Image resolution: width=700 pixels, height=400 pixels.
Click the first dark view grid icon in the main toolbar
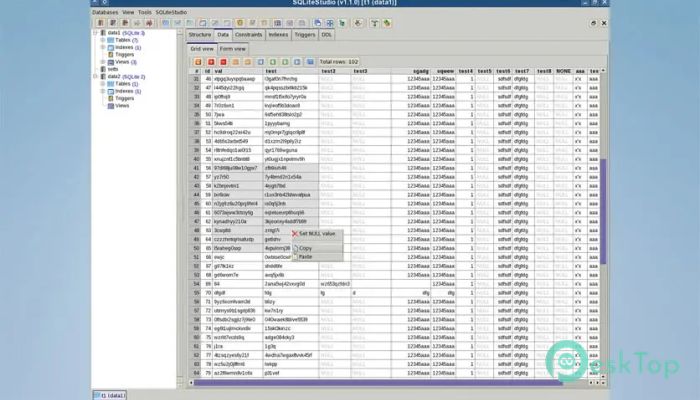pyautogui.click(x=277, y=23)
